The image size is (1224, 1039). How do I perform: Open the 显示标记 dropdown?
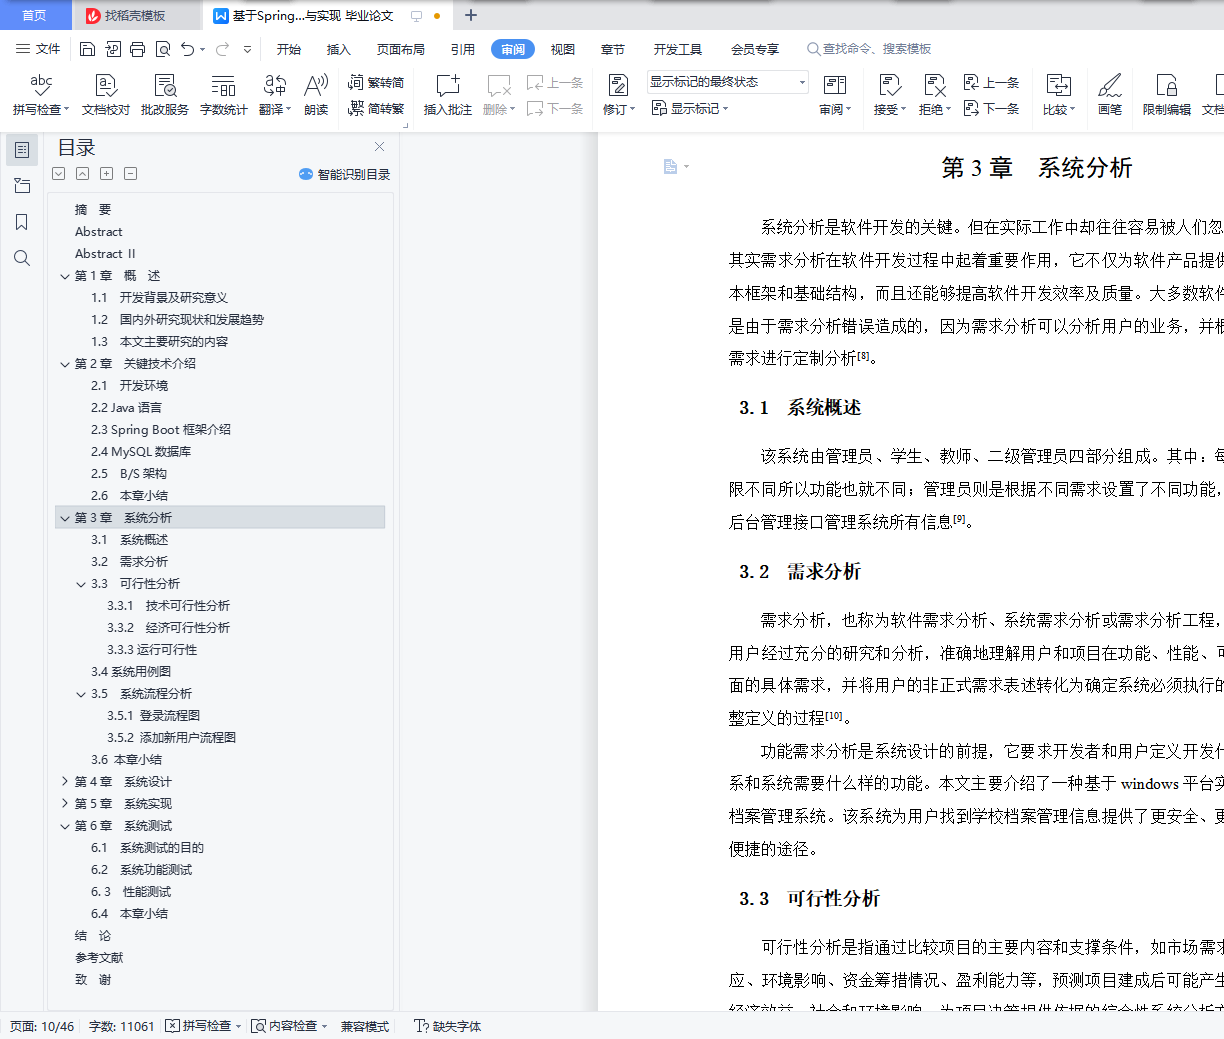coord(690,108)
